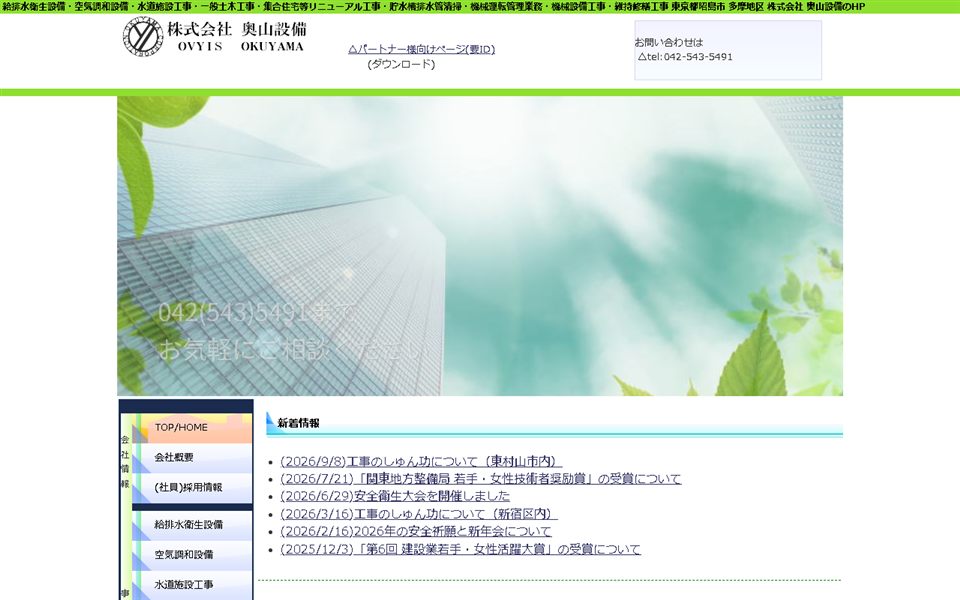
Task: Open the 2026/9/8 東村山市内 completion news
Action: tap(421, 461)
